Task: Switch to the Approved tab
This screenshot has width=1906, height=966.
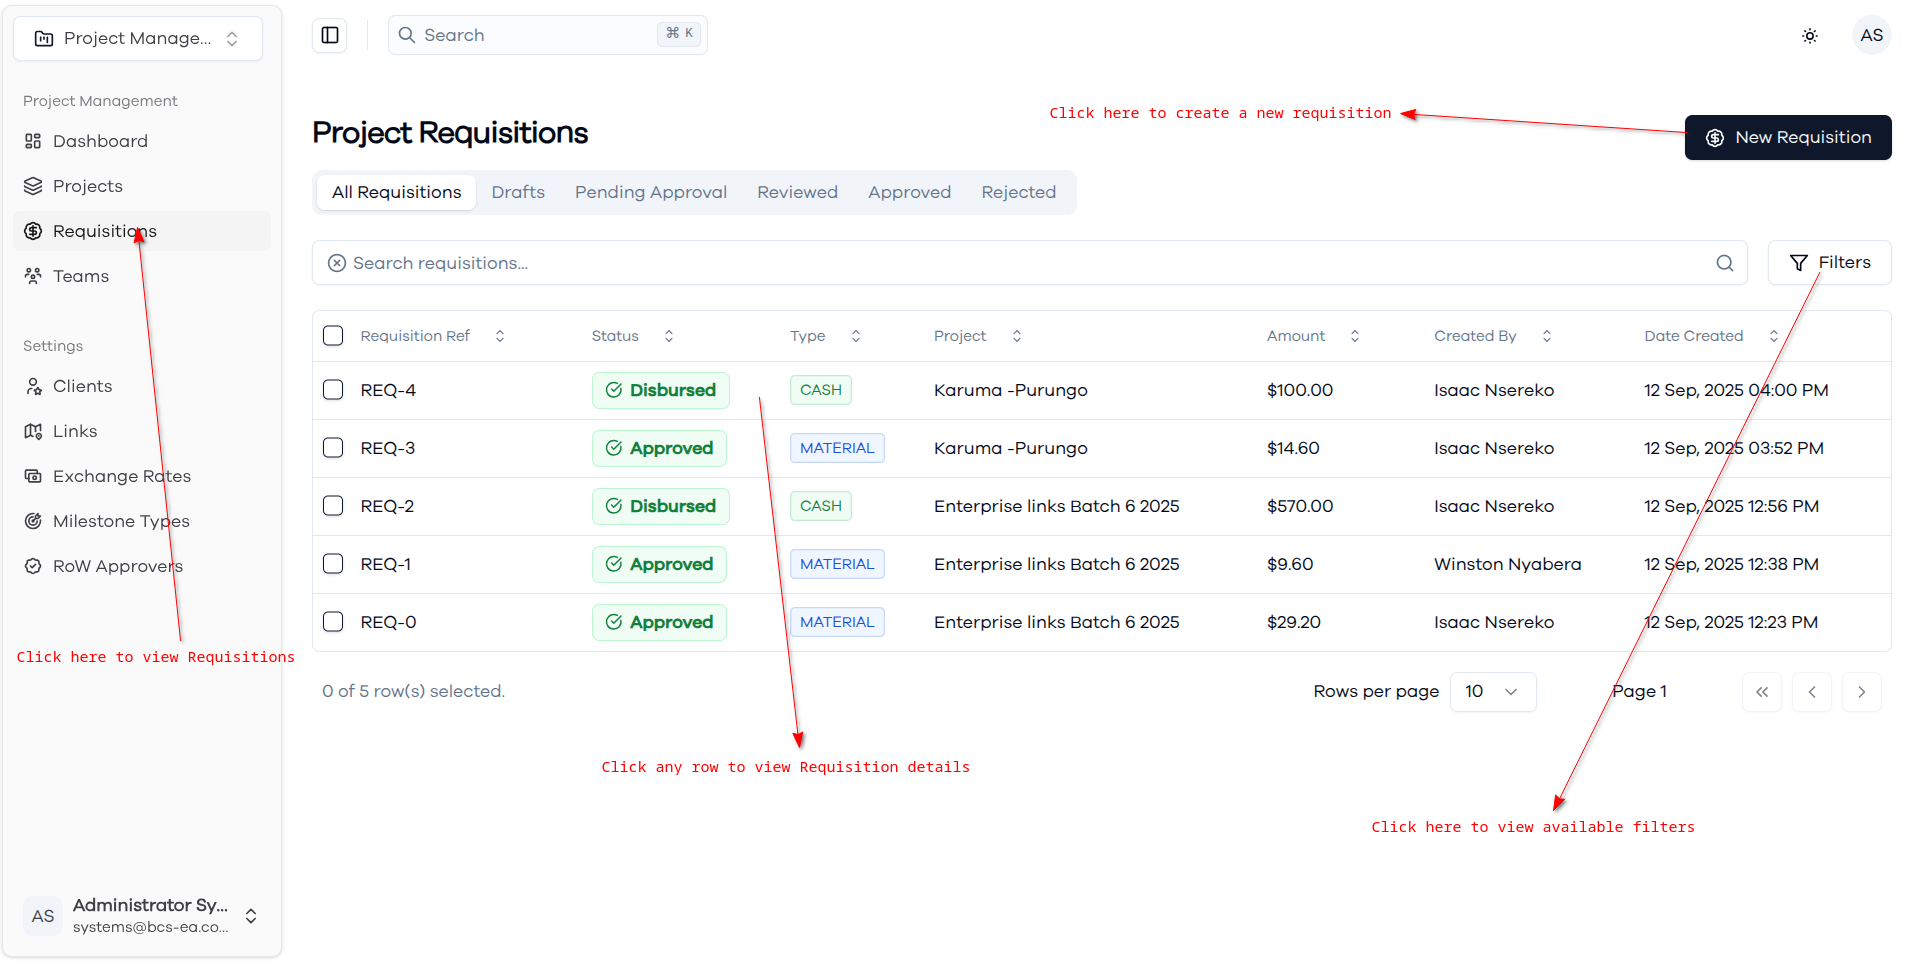Action: 909,192
